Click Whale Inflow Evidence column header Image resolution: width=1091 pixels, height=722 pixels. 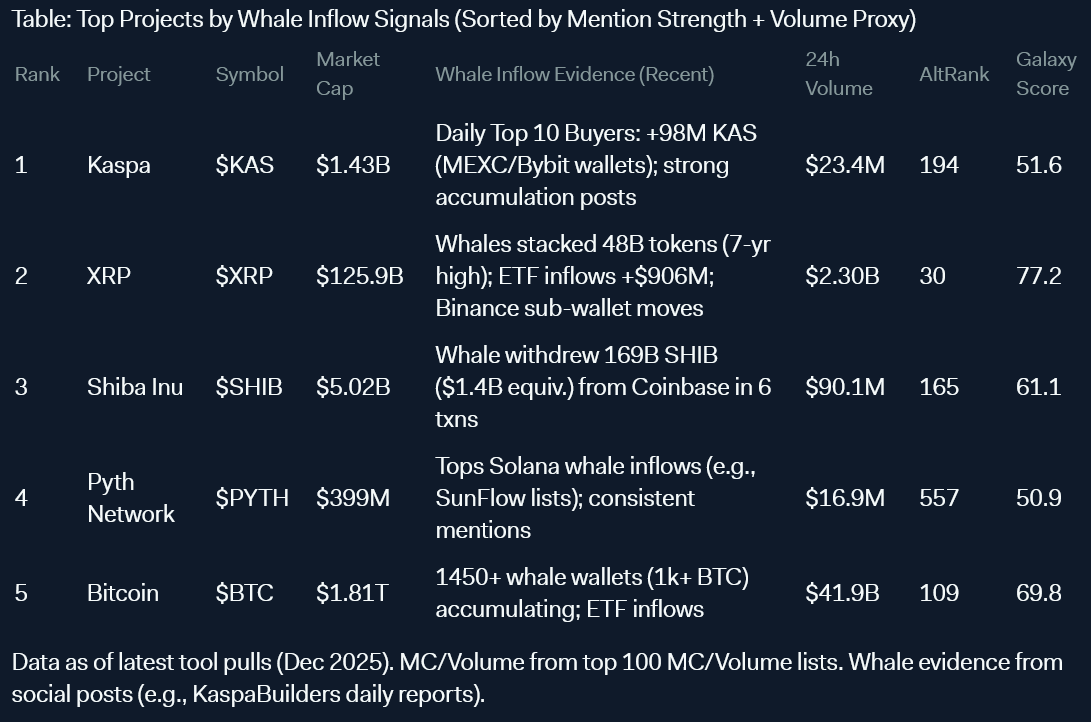point(575,74)
